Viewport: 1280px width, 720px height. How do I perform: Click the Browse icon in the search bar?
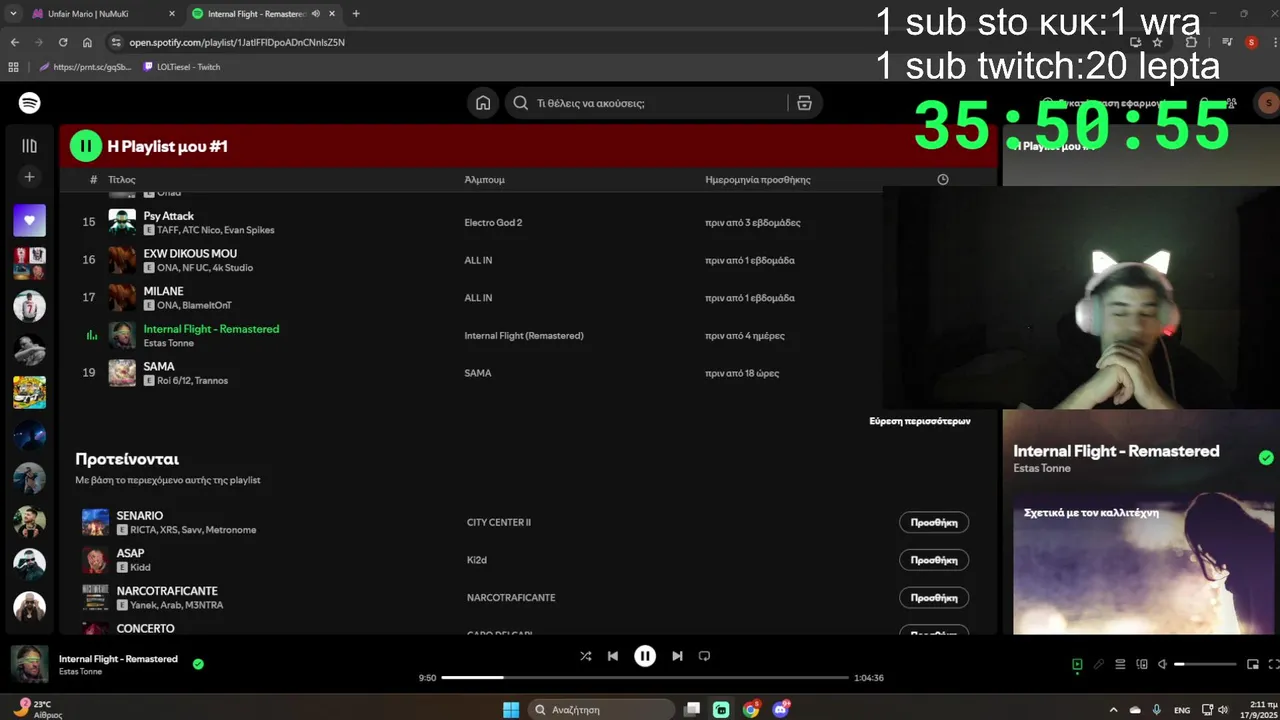tap(804, 103)
